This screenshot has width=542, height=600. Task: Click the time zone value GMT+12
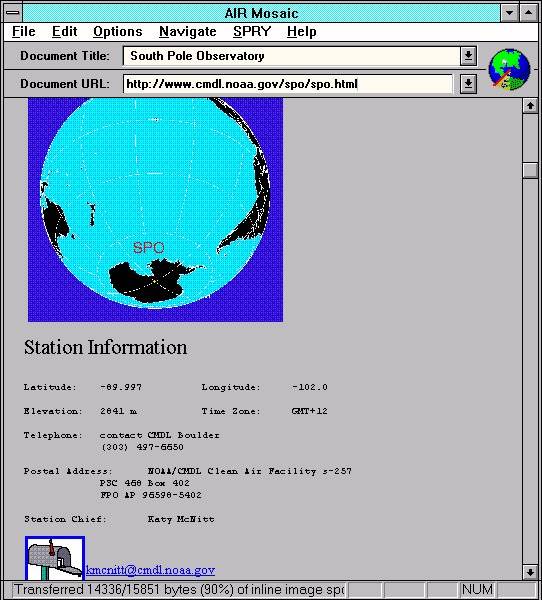309,411
